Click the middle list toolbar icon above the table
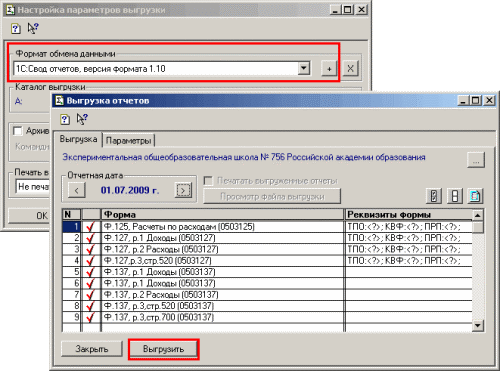The height and width of the screenshot is (371, 500). coord(455,196)
